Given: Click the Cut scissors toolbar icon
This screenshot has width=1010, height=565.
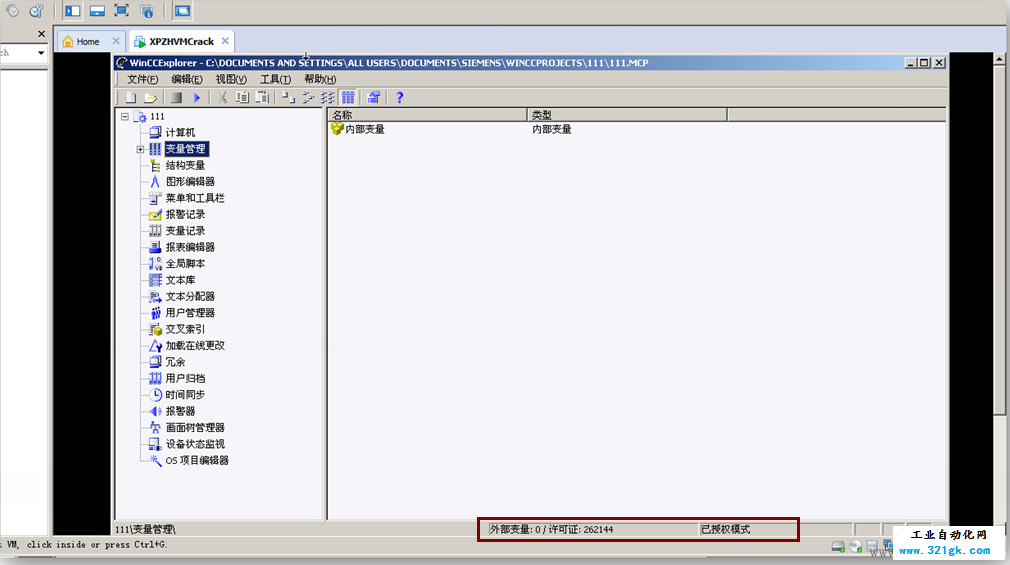Looking at the screenshot, I should (x=223, y=97).
